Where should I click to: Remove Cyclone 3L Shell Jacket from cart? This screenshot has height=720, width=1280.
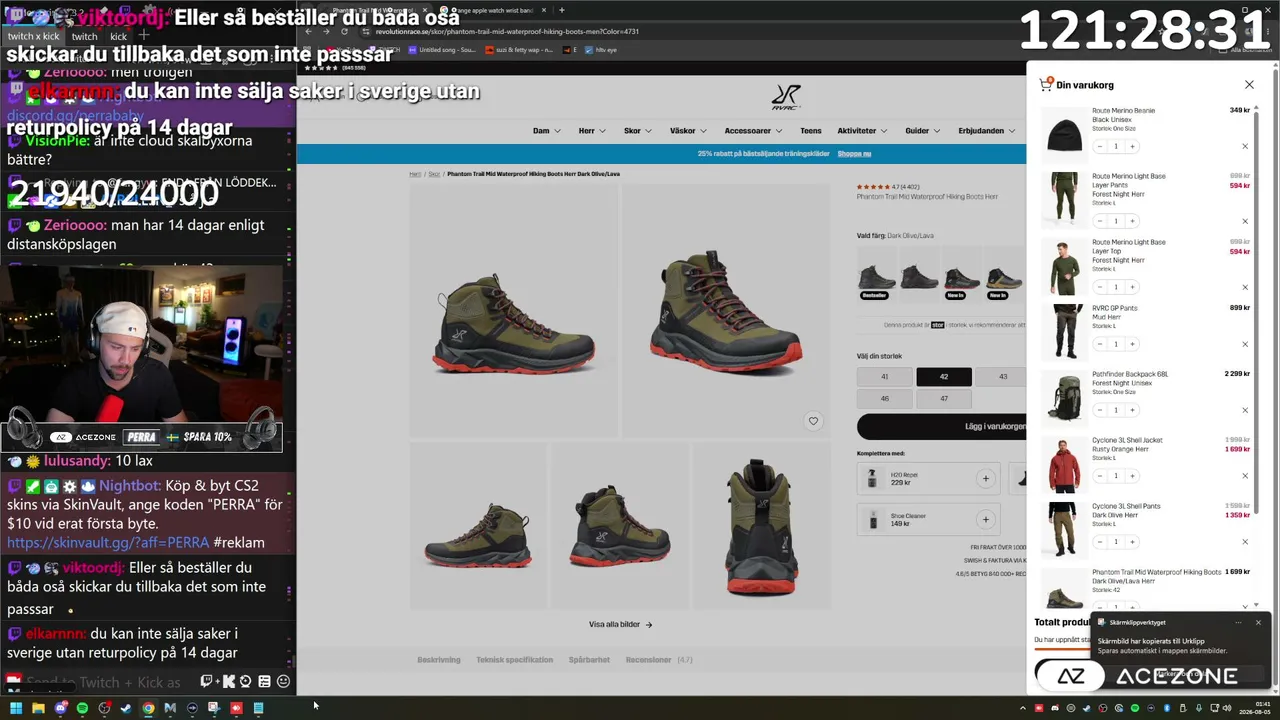[x=1245, y=476]
